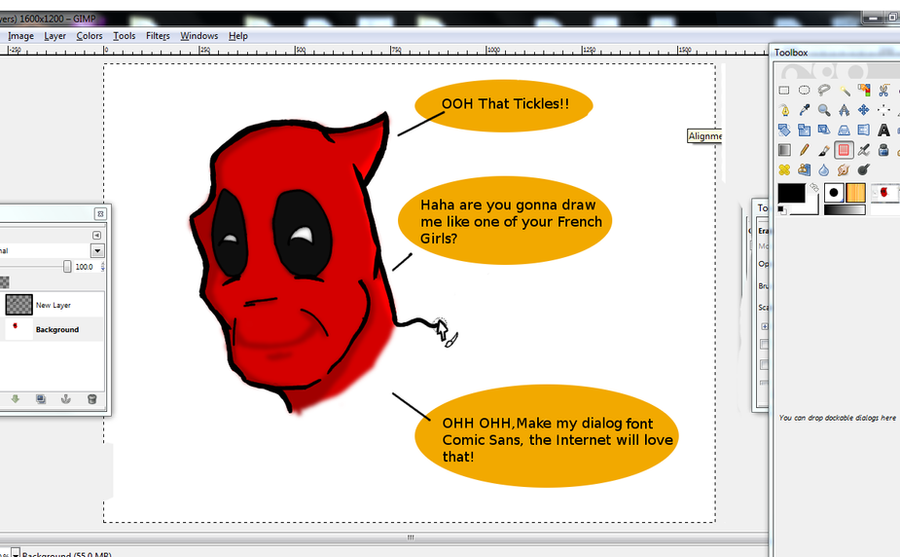Open the white background color swatch
Screen dimensions: 900x557
[x=813, y=207]
